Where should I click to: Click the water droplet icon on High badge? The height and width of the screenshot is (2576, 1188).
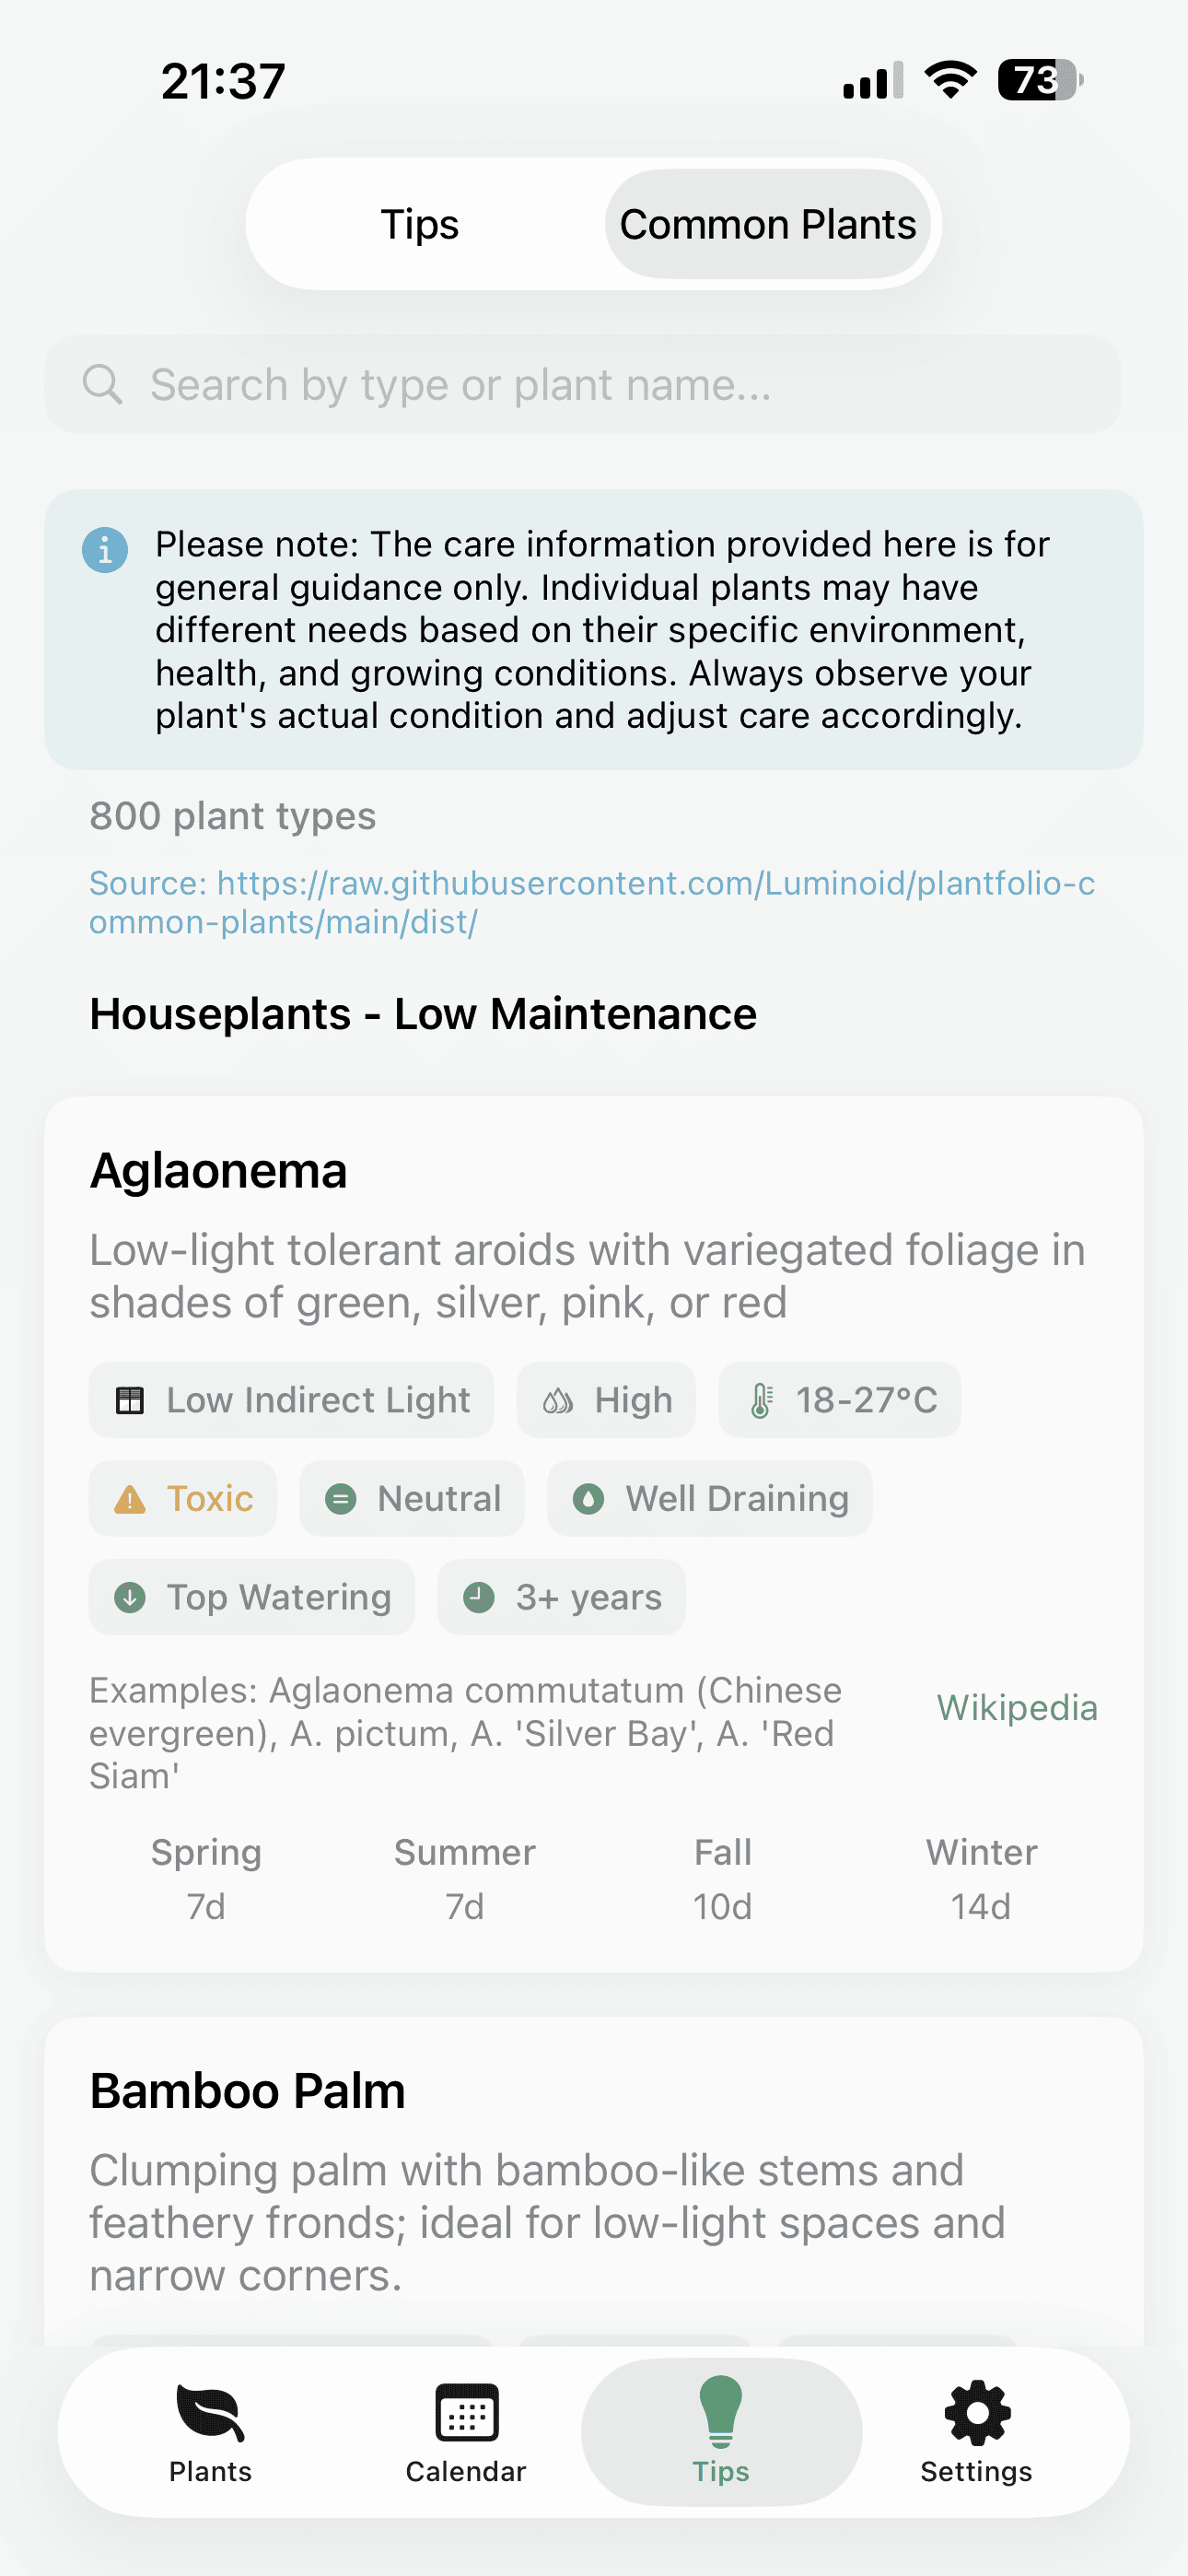click(559, 1400)
